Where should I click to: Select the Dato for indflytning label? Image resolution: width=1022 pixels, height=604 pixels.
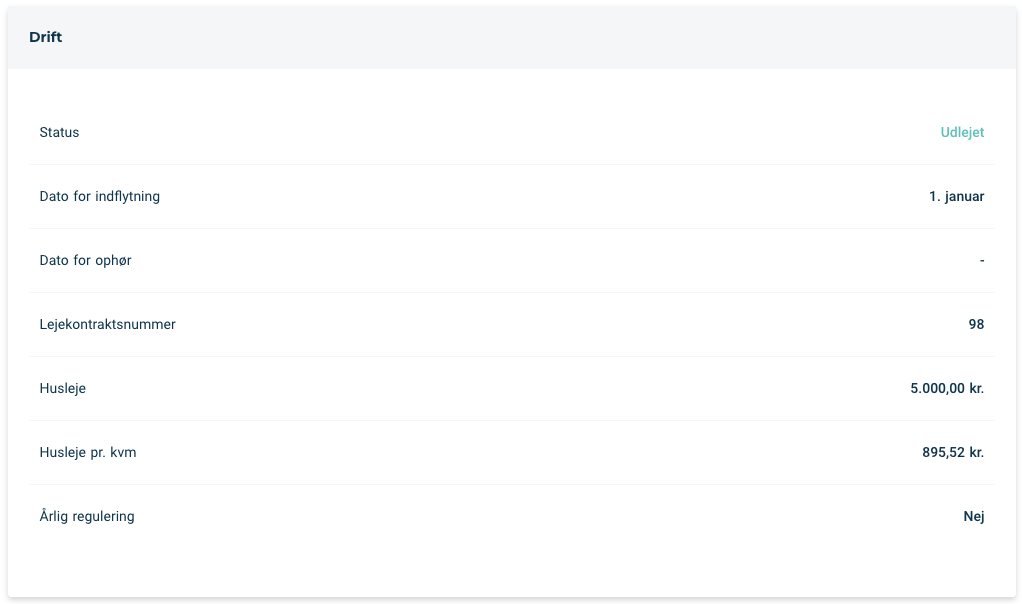(x=100, y=196)
